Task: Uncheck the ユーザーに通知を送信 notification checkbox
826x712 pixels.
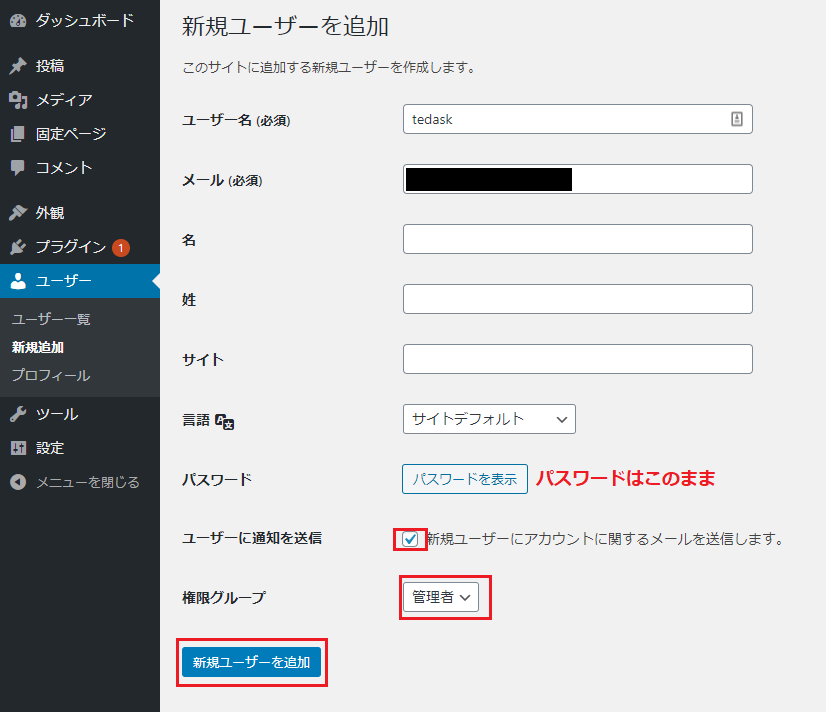Action: 411,537
